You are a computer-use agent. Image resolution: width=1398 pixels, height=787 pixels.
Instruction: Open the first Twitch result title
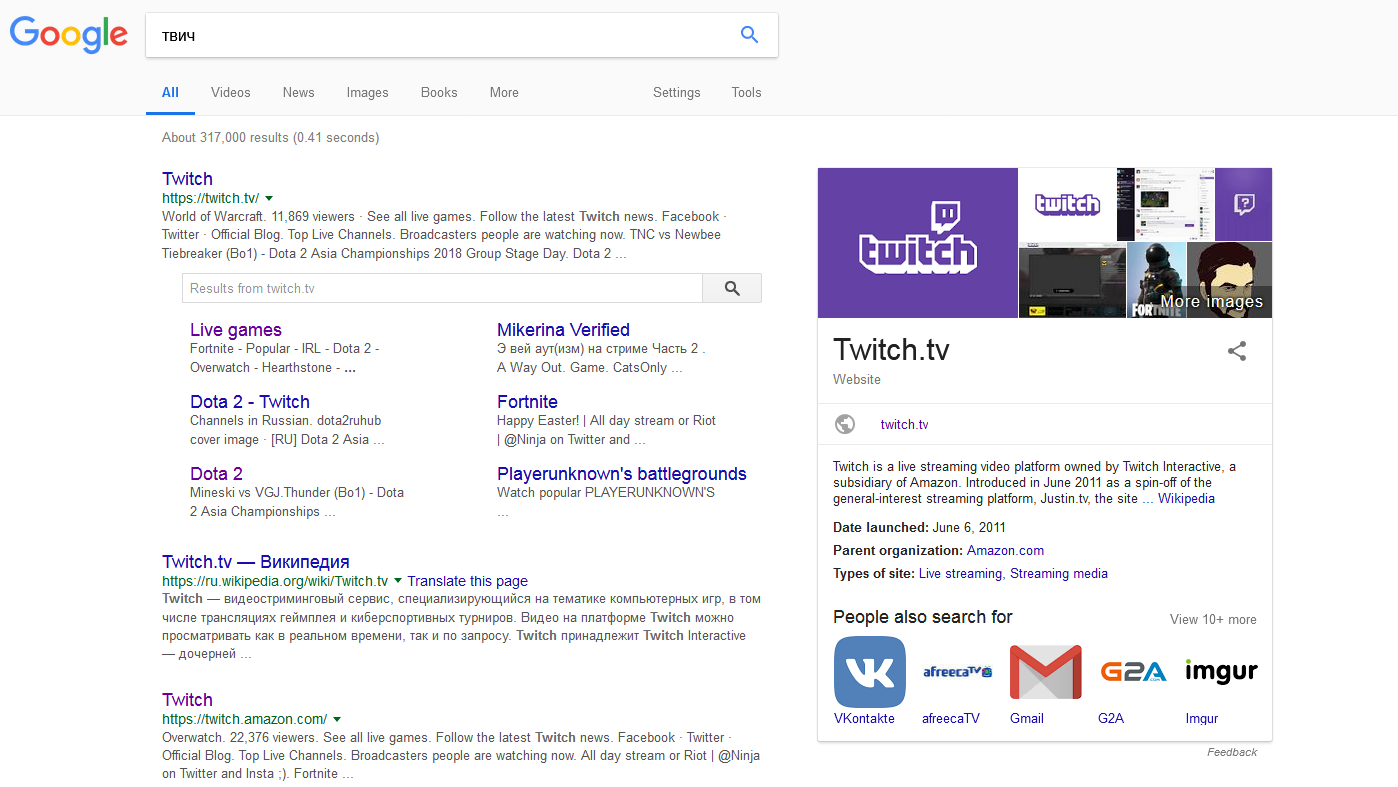(x=187, y=179)
